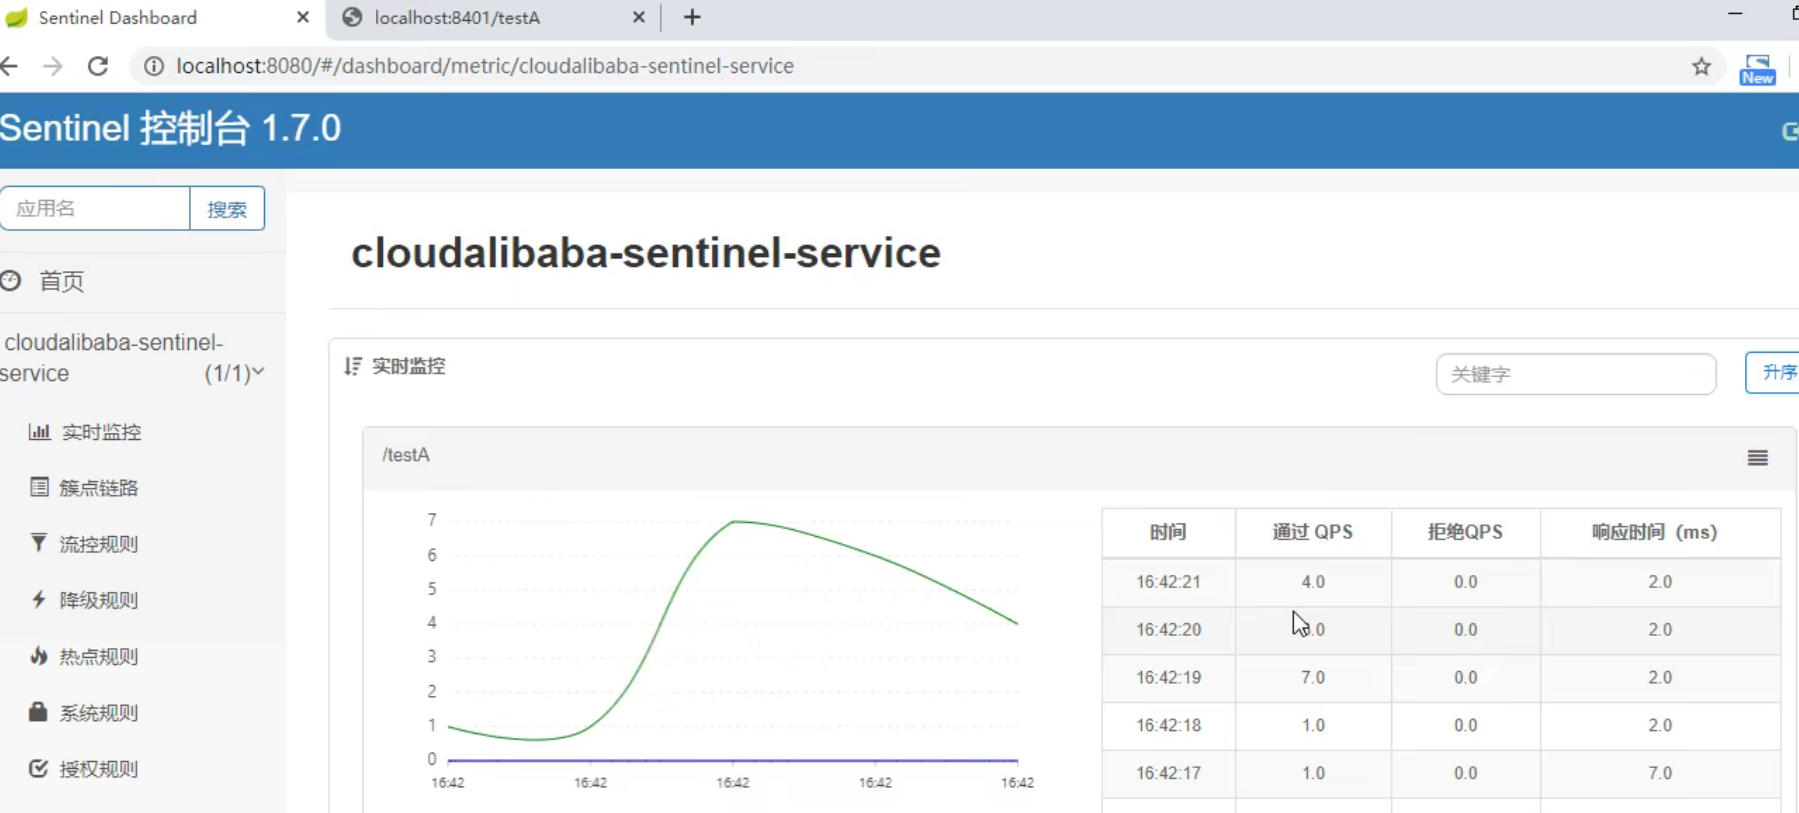Click the 16:42:21 time cell
Screen dimensions: 1799x813
pyautogui.click(x=1168, y=581)
